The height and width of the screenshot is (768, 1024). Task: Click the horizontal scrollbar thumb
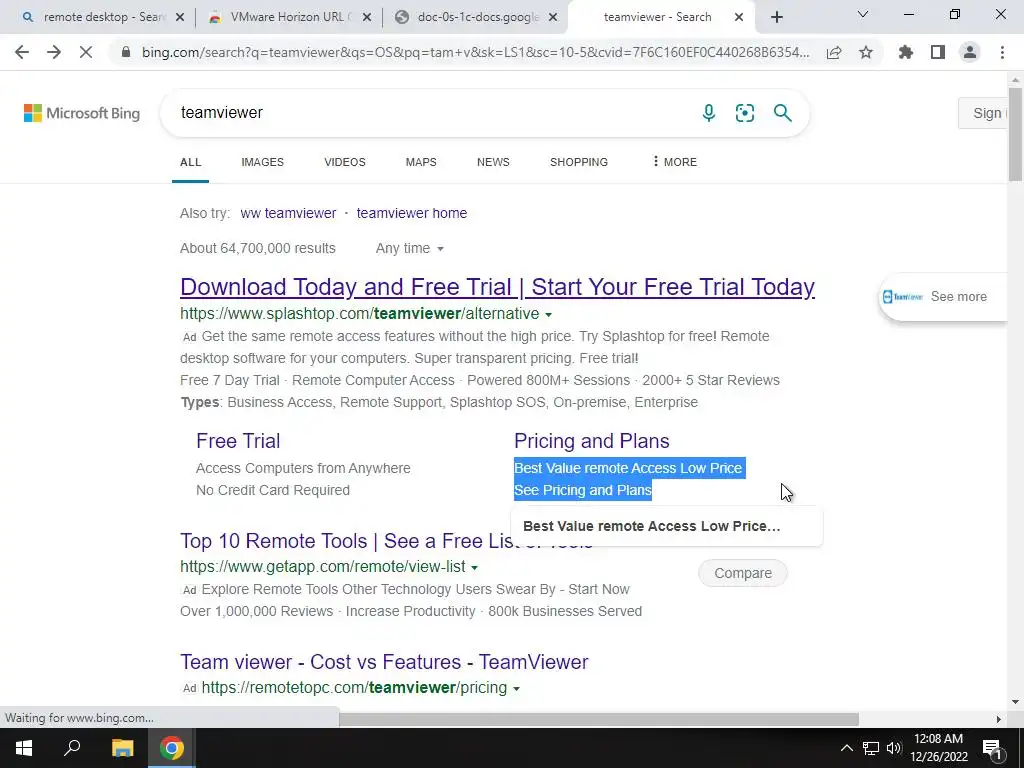tap(598, 719)
